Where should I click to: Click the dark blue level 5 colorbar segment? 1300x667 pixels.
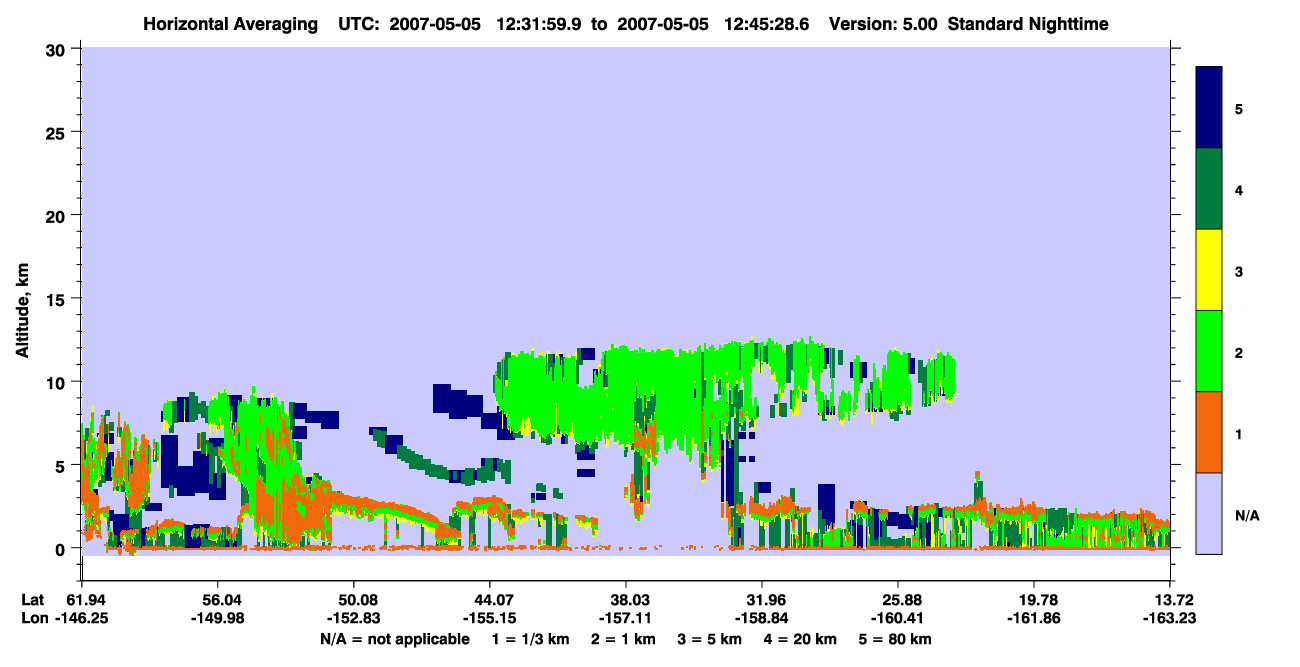[x=1209, y=108]
